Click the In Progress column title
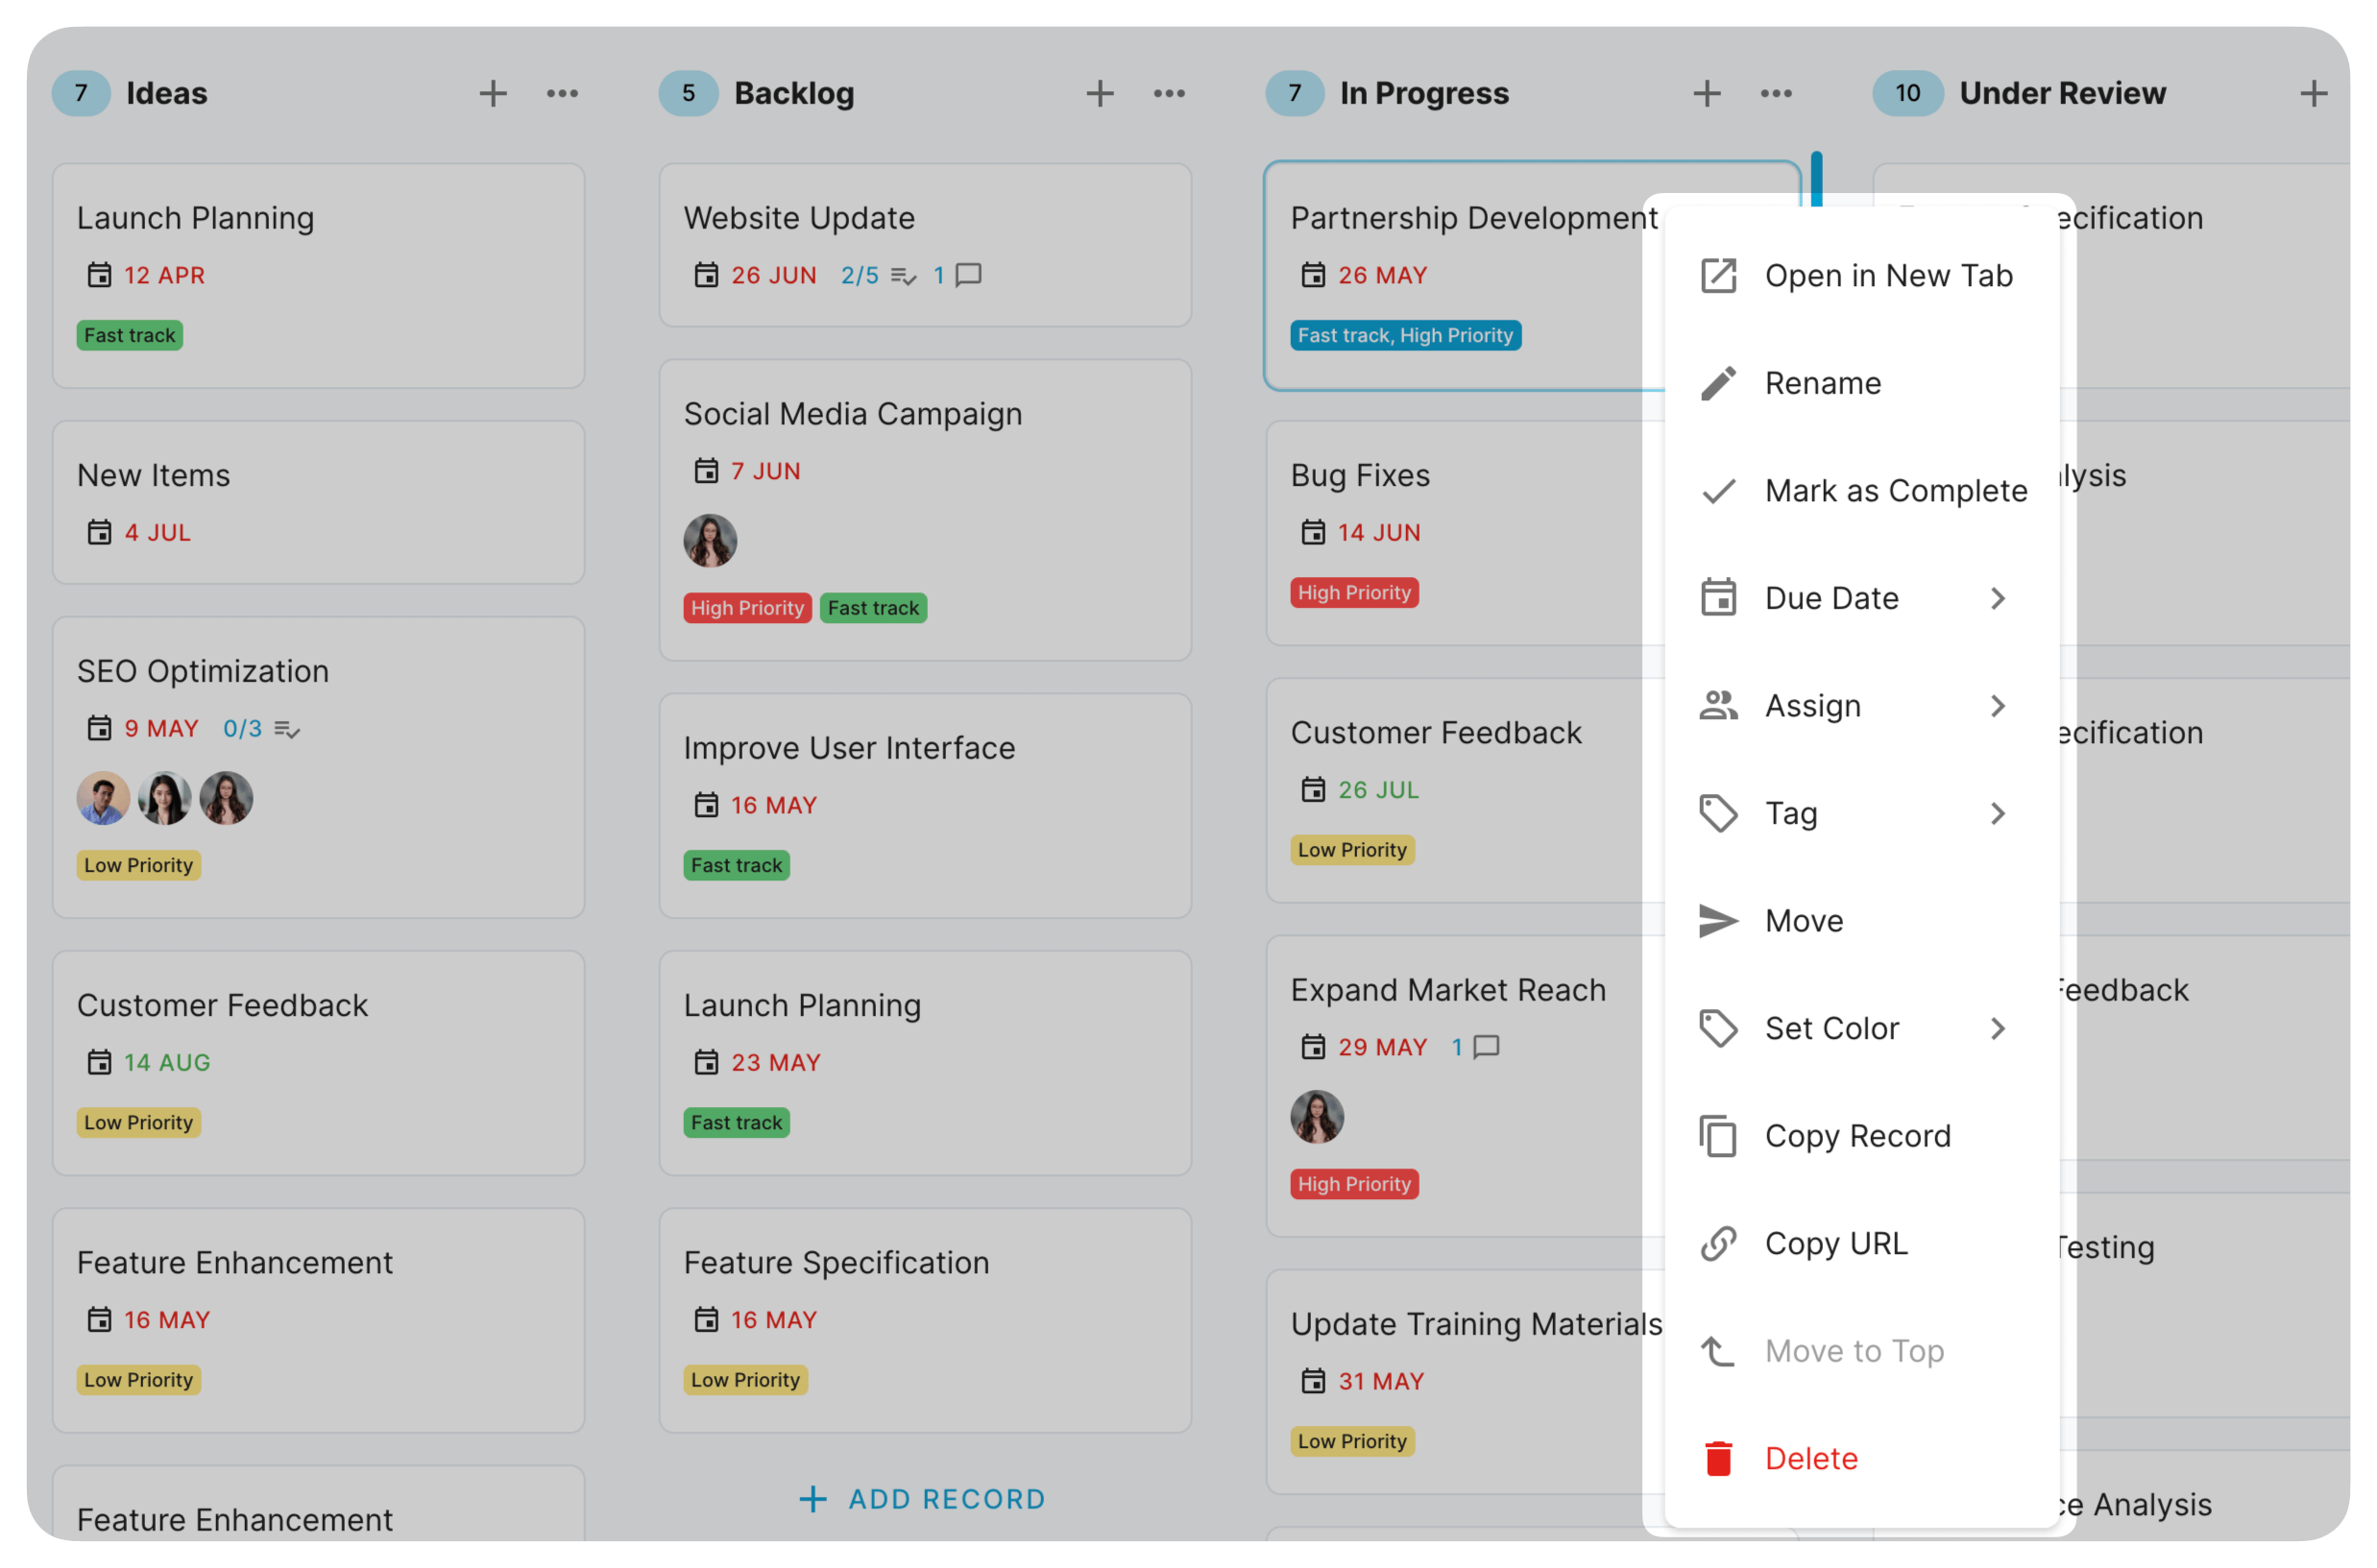 pyautogui.click(x=1425, y=94)
